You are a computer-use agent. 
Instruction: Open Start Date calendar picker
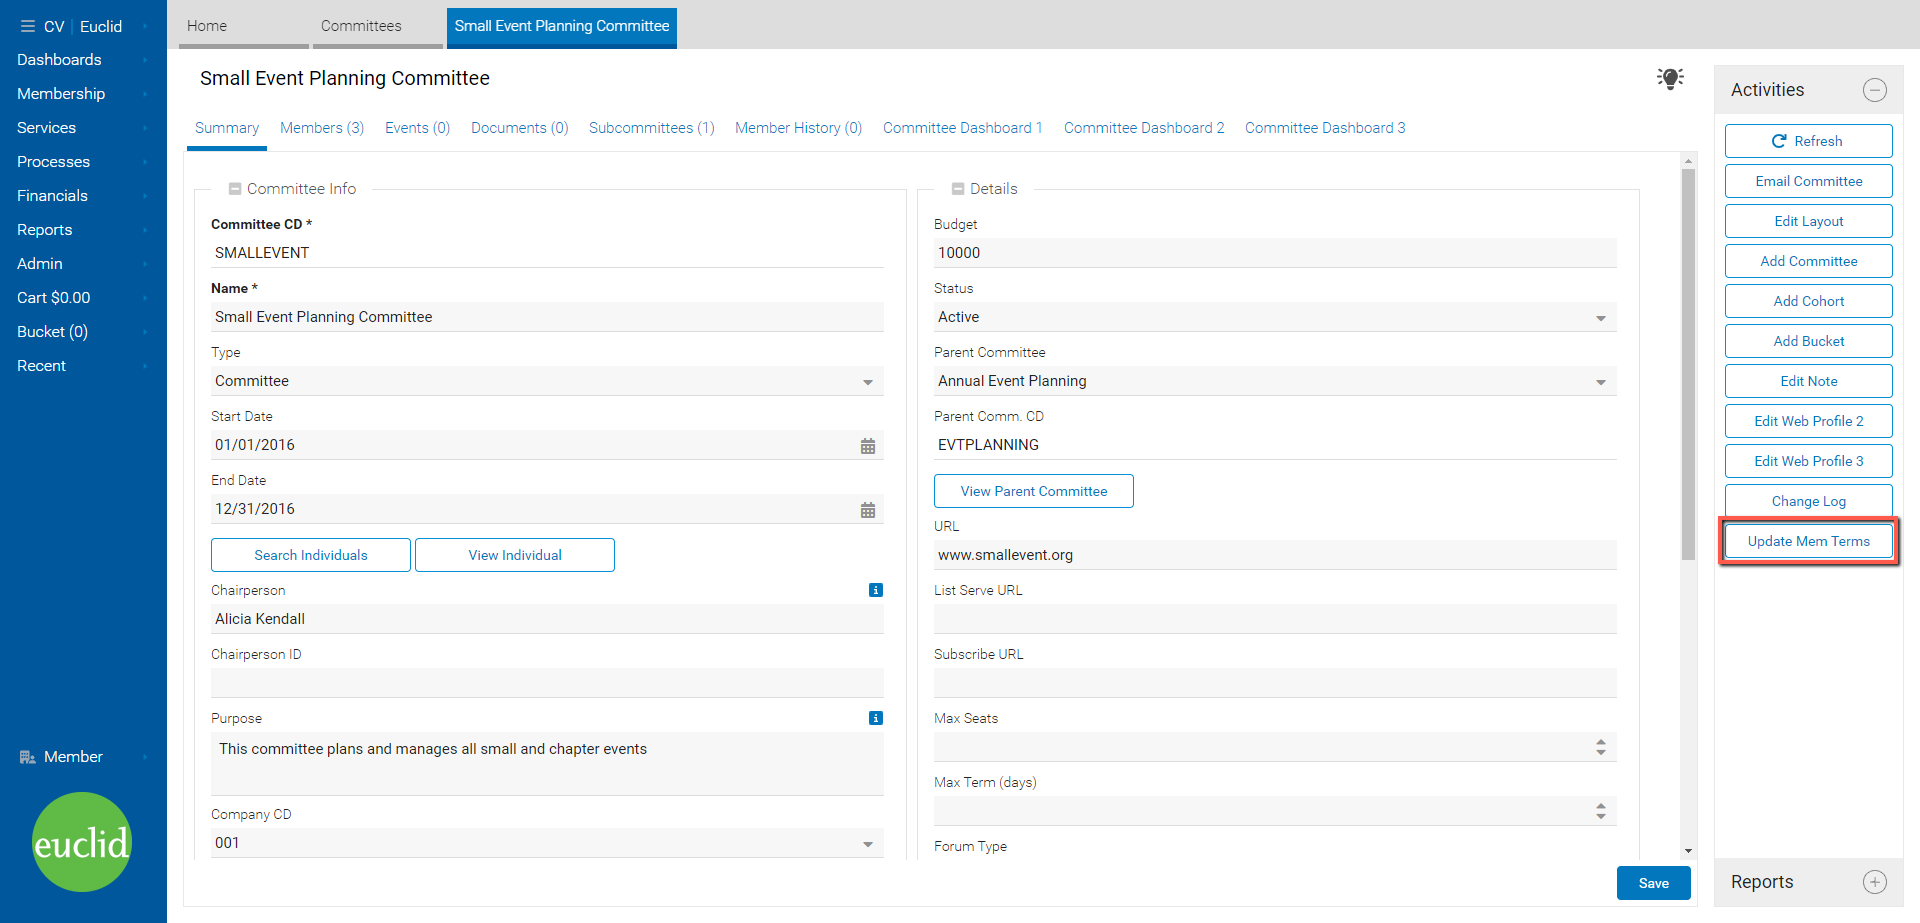[868, 446]
